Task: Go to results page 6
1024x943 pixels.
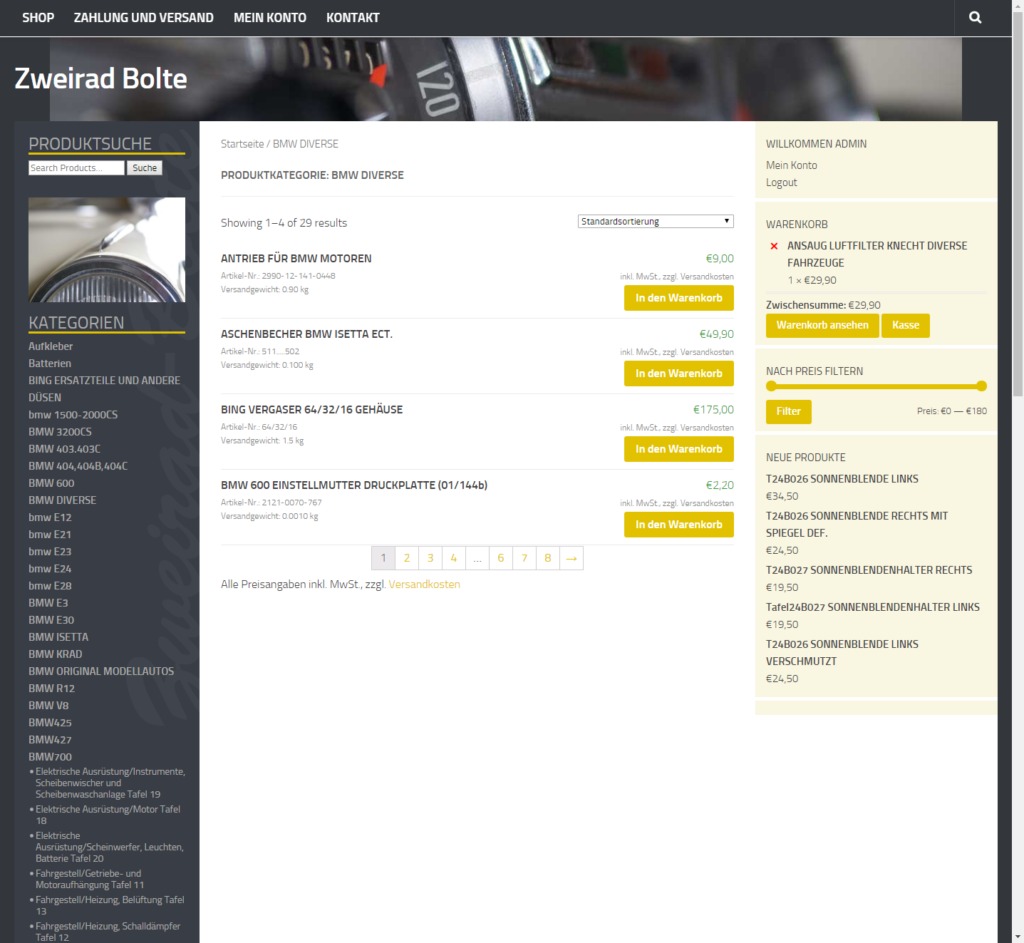Action: [501, 558]
